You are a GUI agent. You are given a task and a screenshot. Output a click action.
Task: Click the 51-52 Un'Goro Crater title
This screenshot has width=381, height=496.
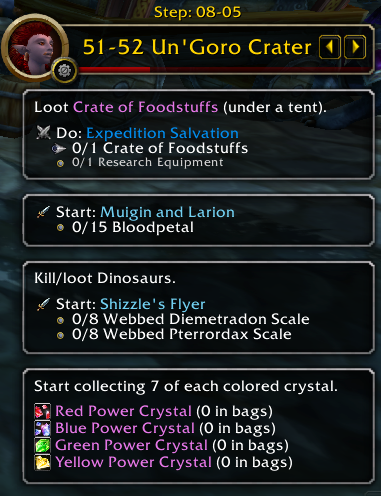tap(197, 47)
